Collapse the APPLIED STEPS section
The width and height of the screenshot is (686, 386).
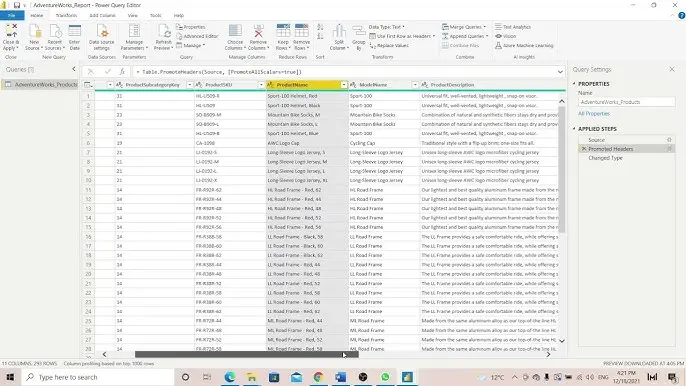574,129
